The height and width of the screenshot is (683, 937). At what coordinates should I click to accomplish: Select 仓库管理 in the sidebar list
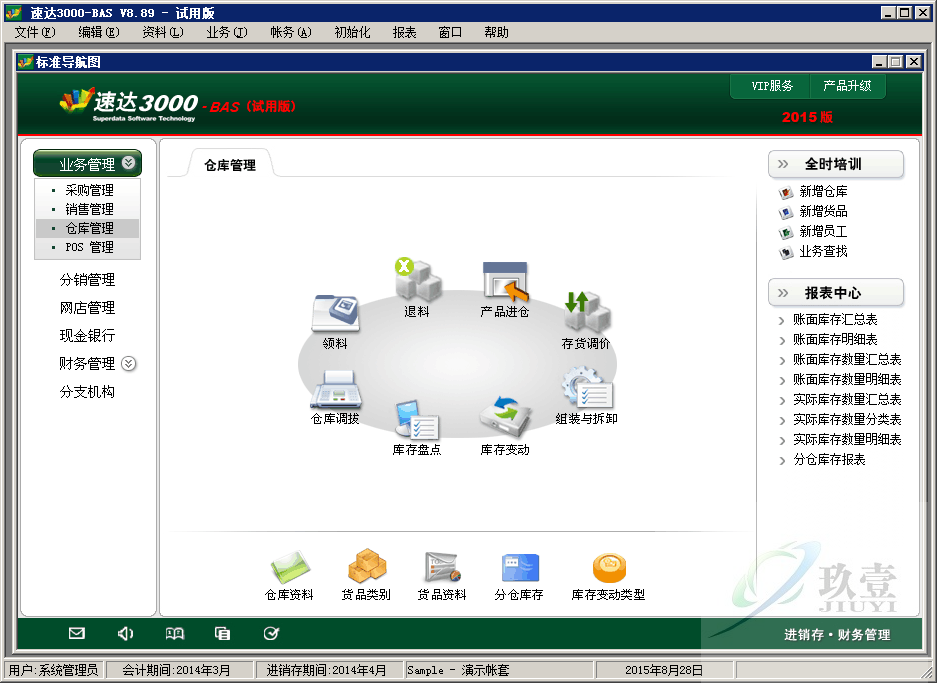(90, 228)
